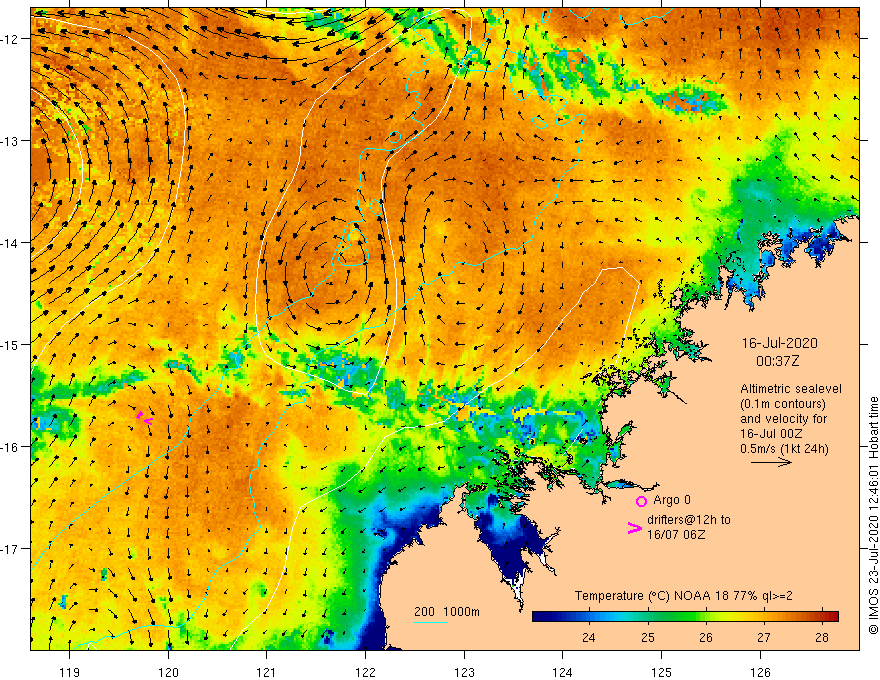Click the Altimetric sealevel label
The width and height of the screenshot is (880, 680).
tap(790, 389)
